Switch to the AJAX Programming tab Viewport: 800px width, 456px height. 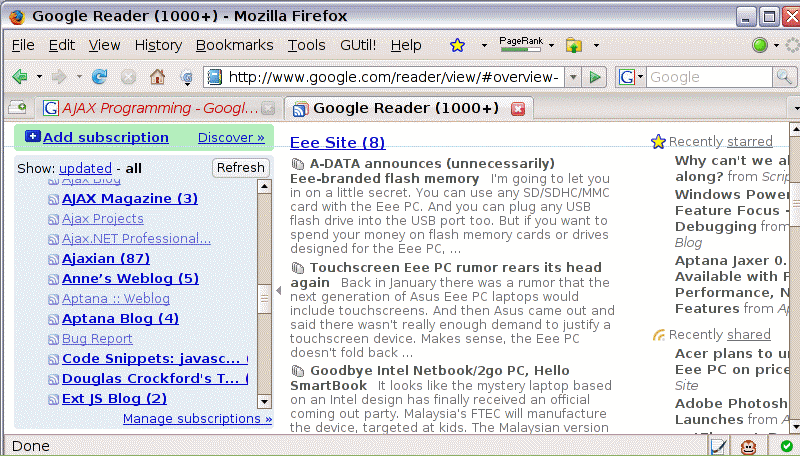159,108
